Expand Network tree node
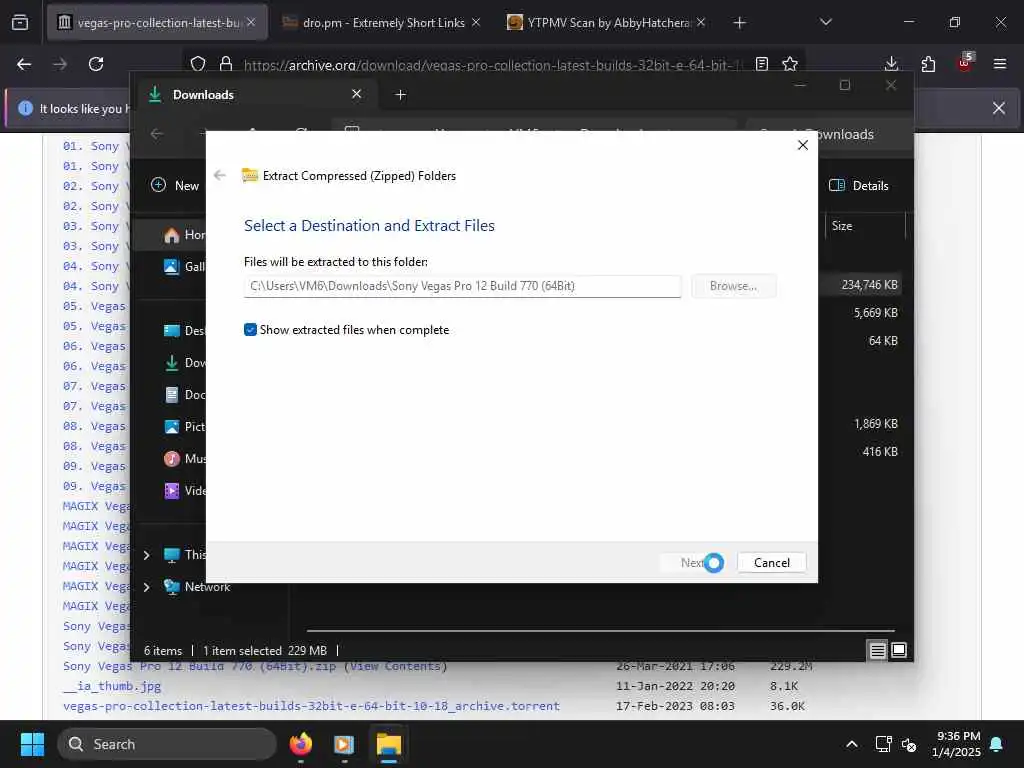Screen dimensions: 1024x768 click(x=146, y=587)
